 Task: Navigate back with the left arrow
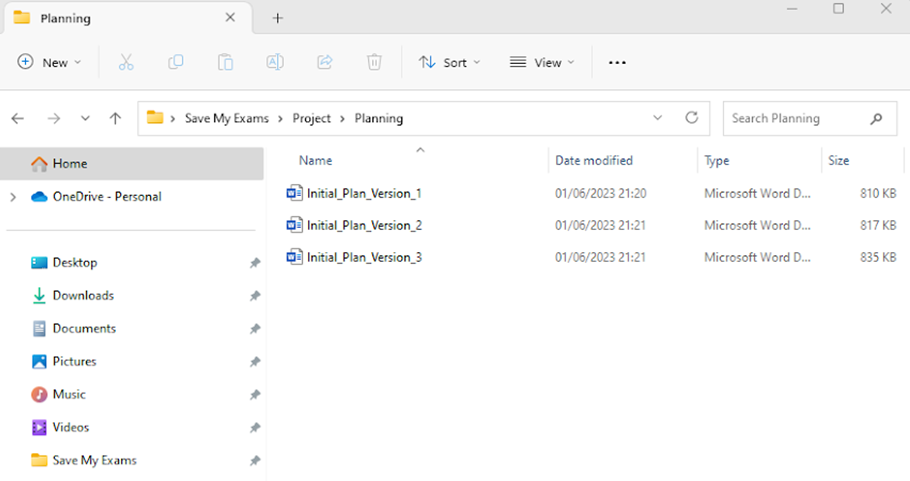tap(17, 118)
